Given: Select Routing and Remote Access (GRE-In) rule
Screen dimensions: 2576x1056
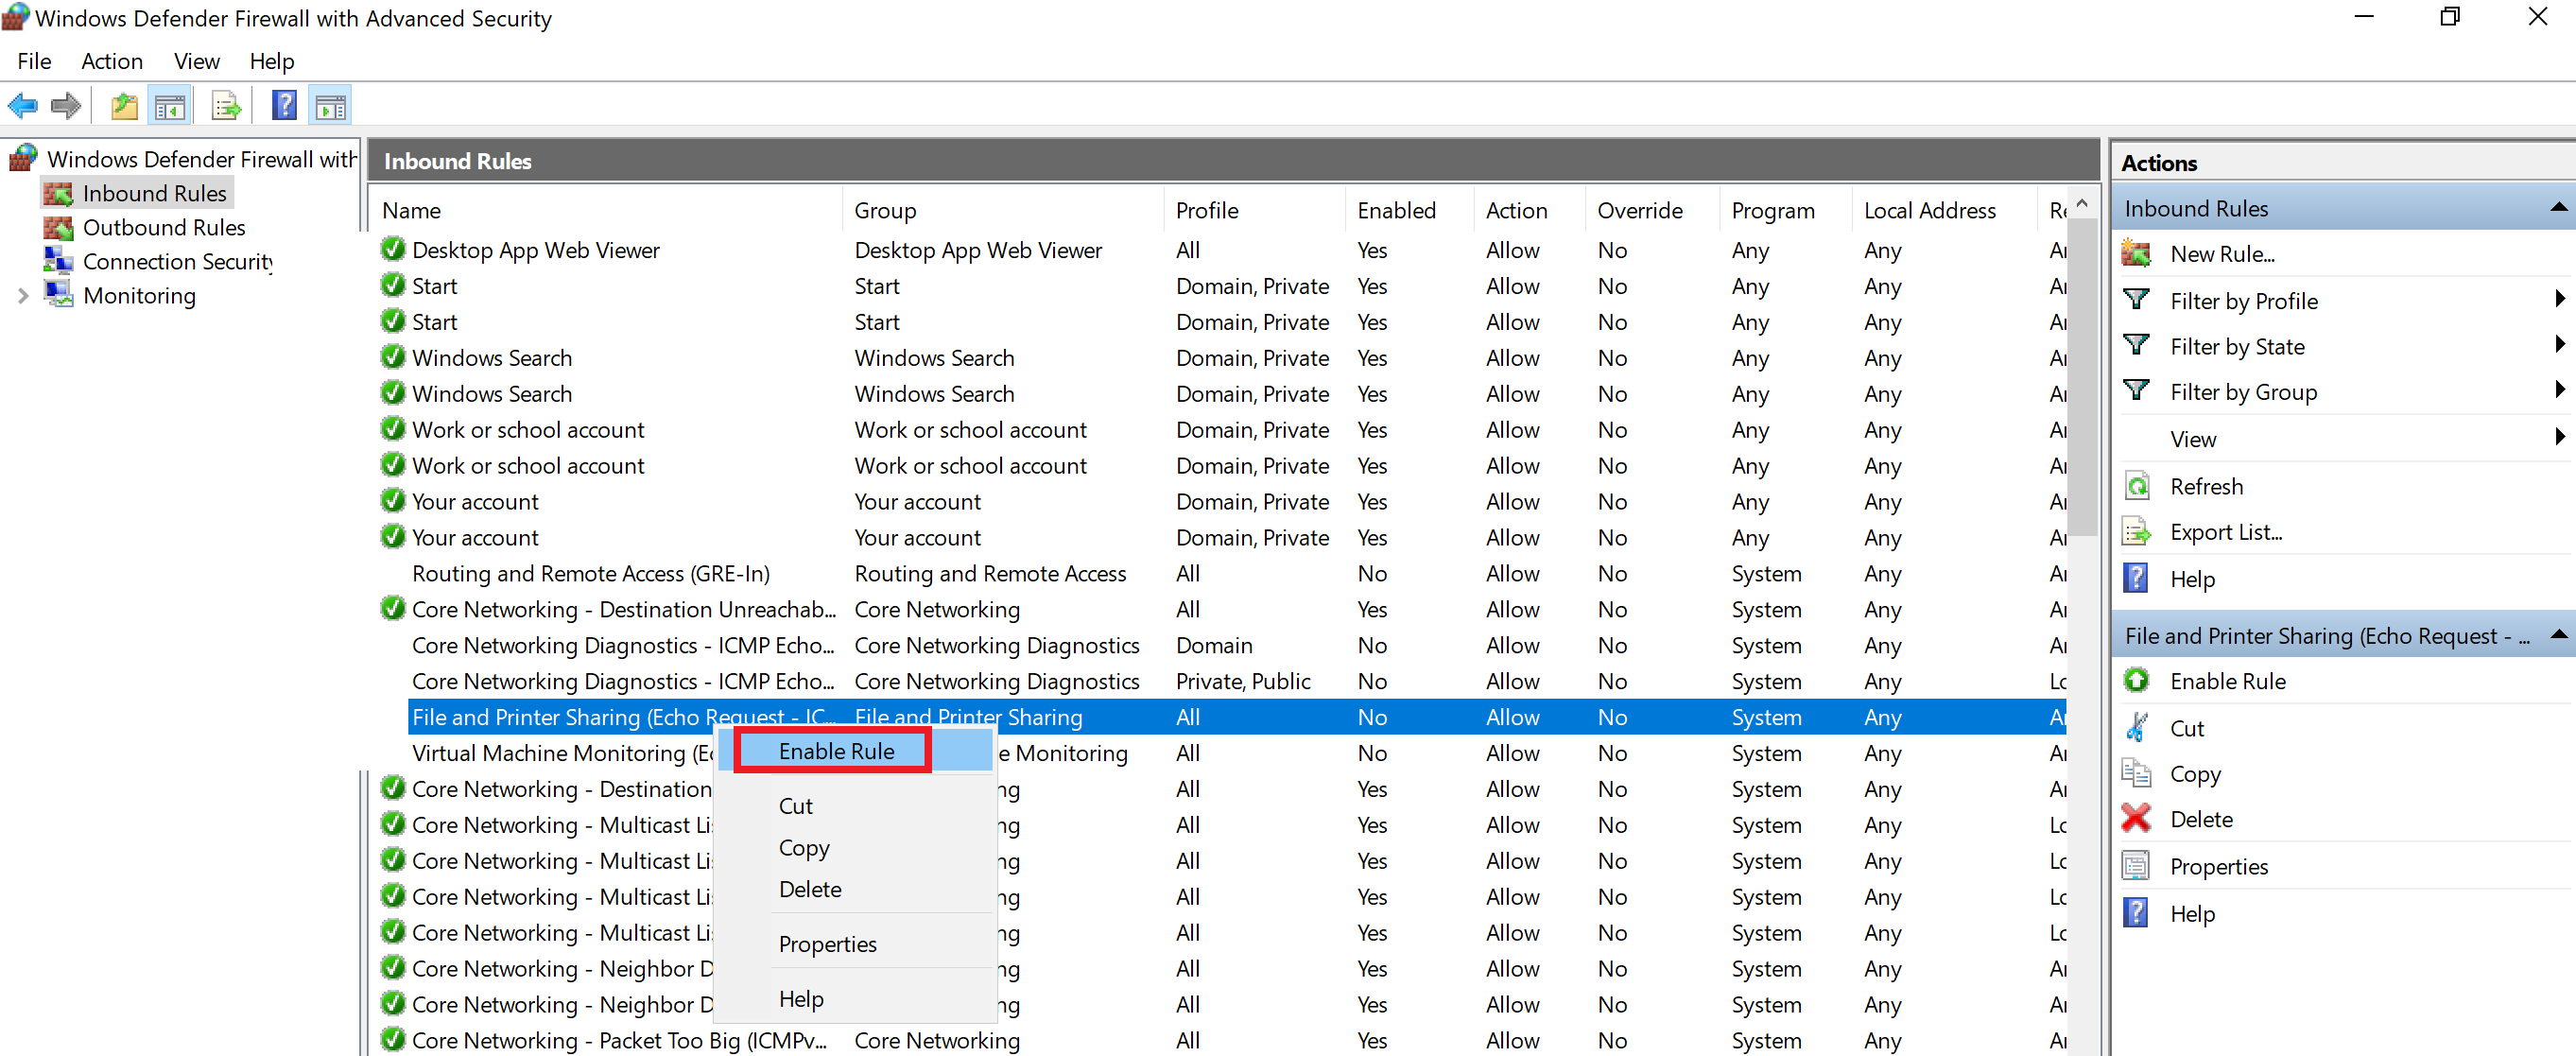Looking at the screenshot, I should tap(590, 574).
